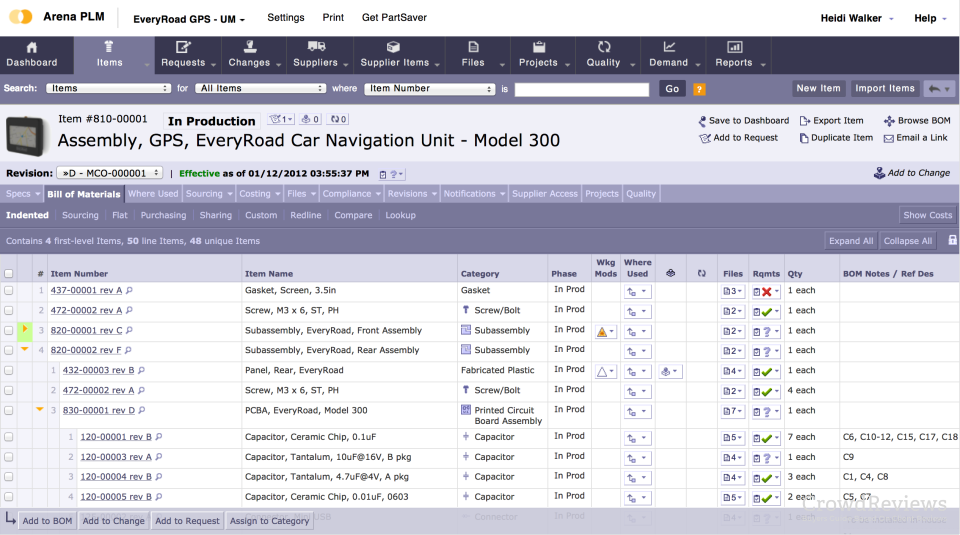Image resolution: width=960 pixels, height=535 pixels.
Task: Check the box for 830-00001 rev D row
Action: [x=9, y=410]
